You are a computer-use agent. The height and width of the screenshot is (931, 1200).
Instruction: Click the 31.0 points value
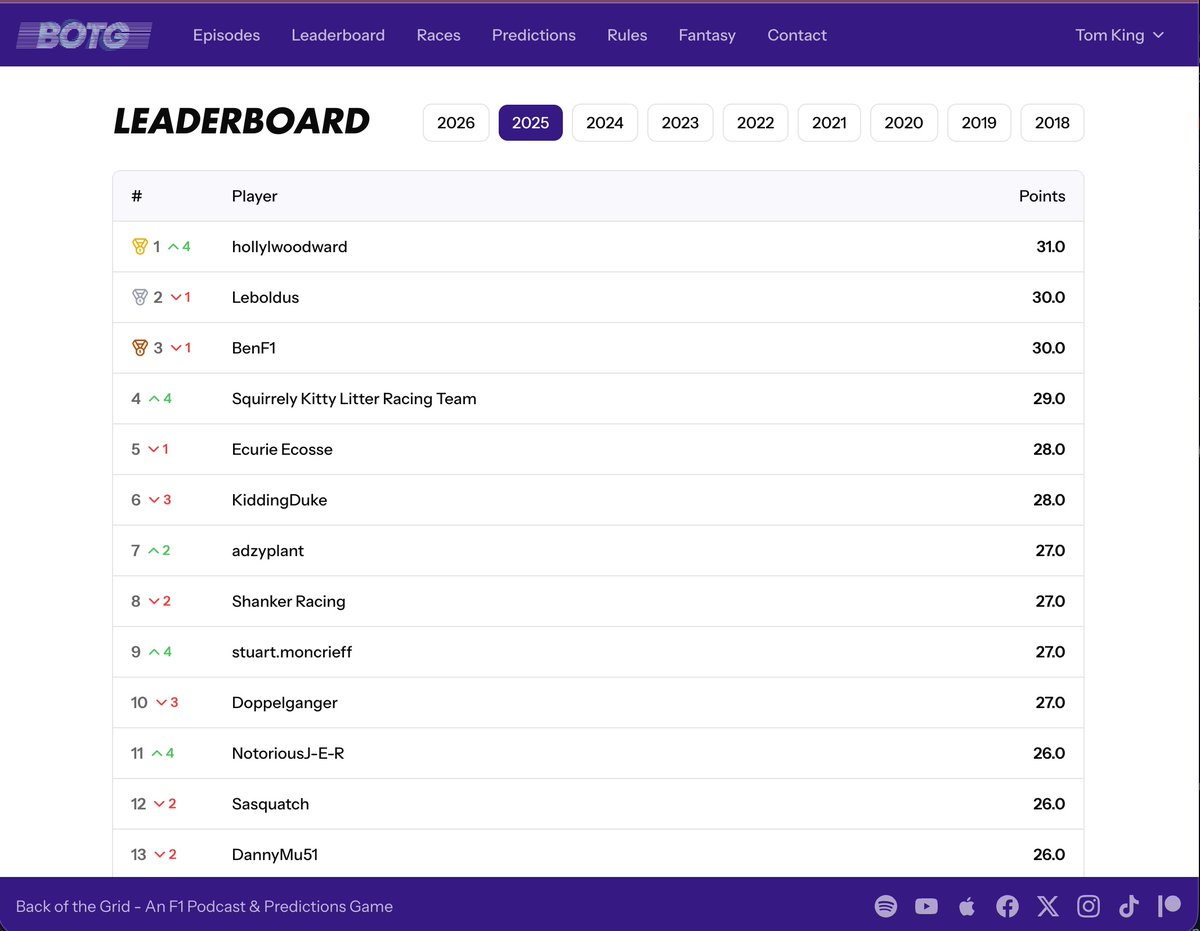[x=1050, y=246]
